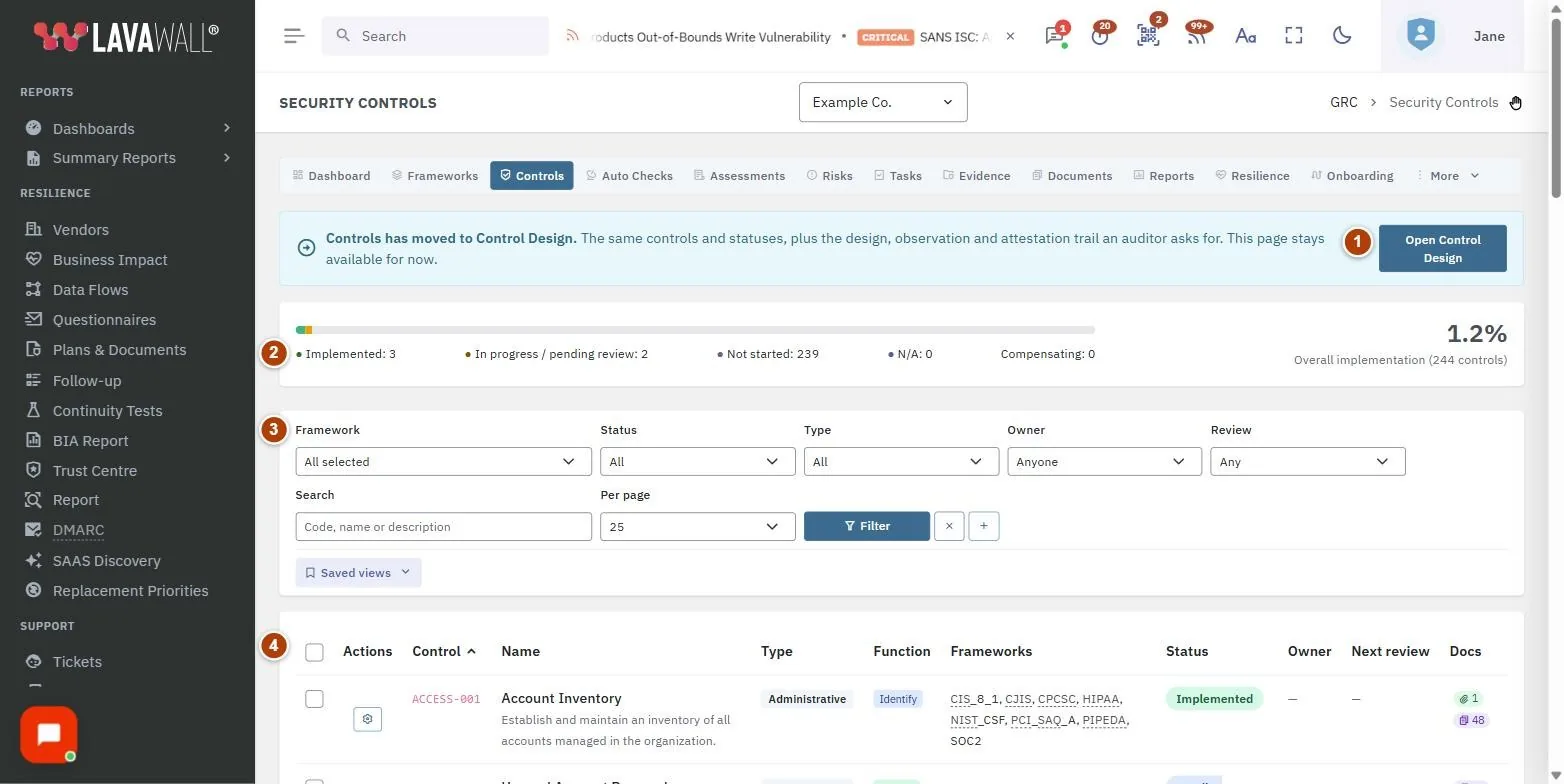Switch to the Onboarding tab
Viewport: 1564px width, 784px height.
(1352, 176)
